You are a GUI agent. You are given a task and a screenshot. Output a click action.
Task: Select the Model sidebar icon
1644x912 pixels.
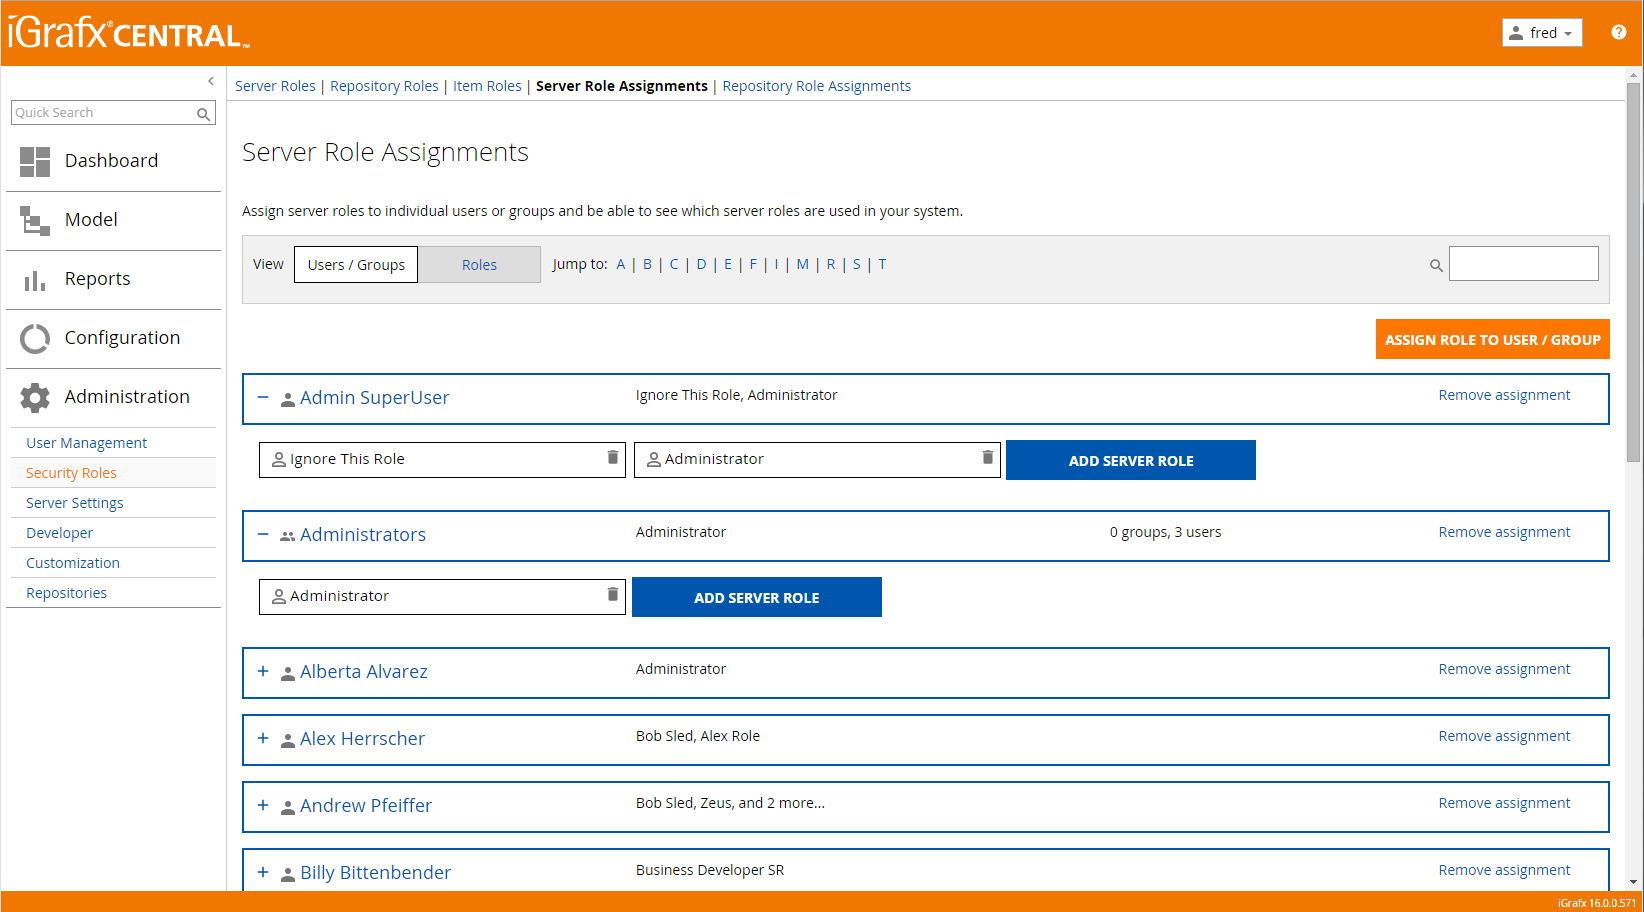pos(35,219)
